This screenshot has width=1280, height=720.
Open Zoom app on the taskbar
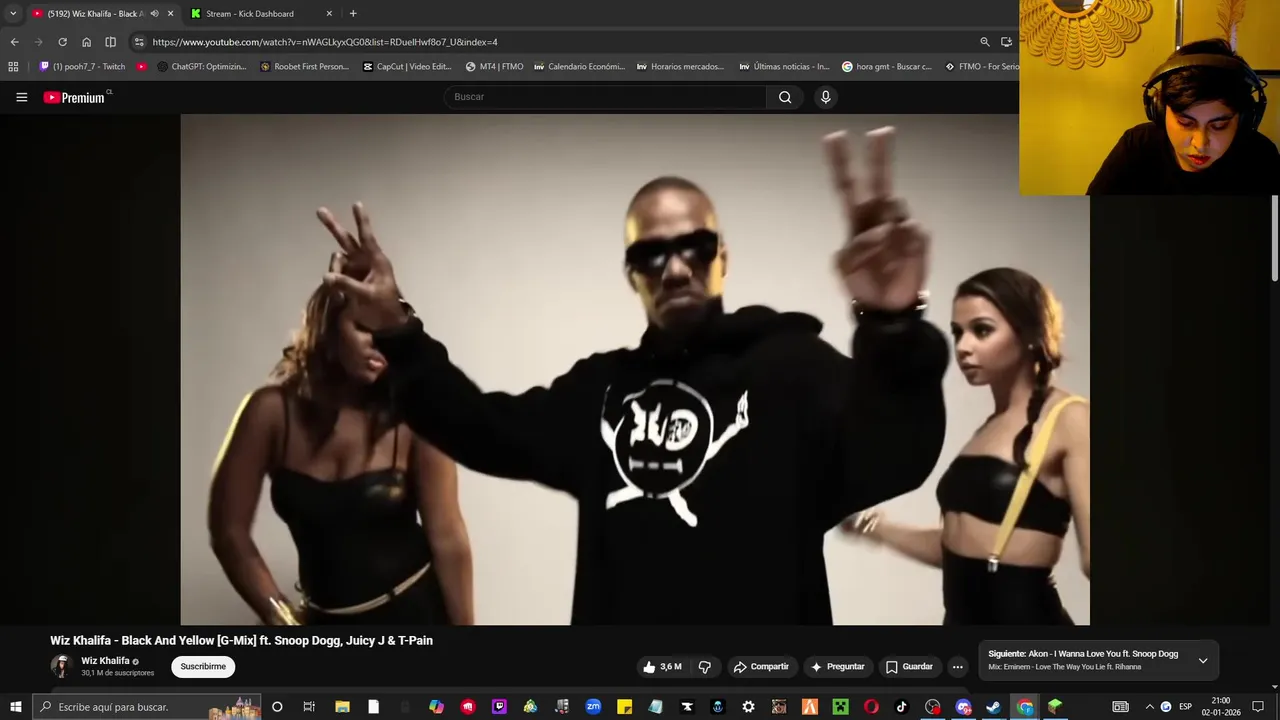click(x=593, y=707)
